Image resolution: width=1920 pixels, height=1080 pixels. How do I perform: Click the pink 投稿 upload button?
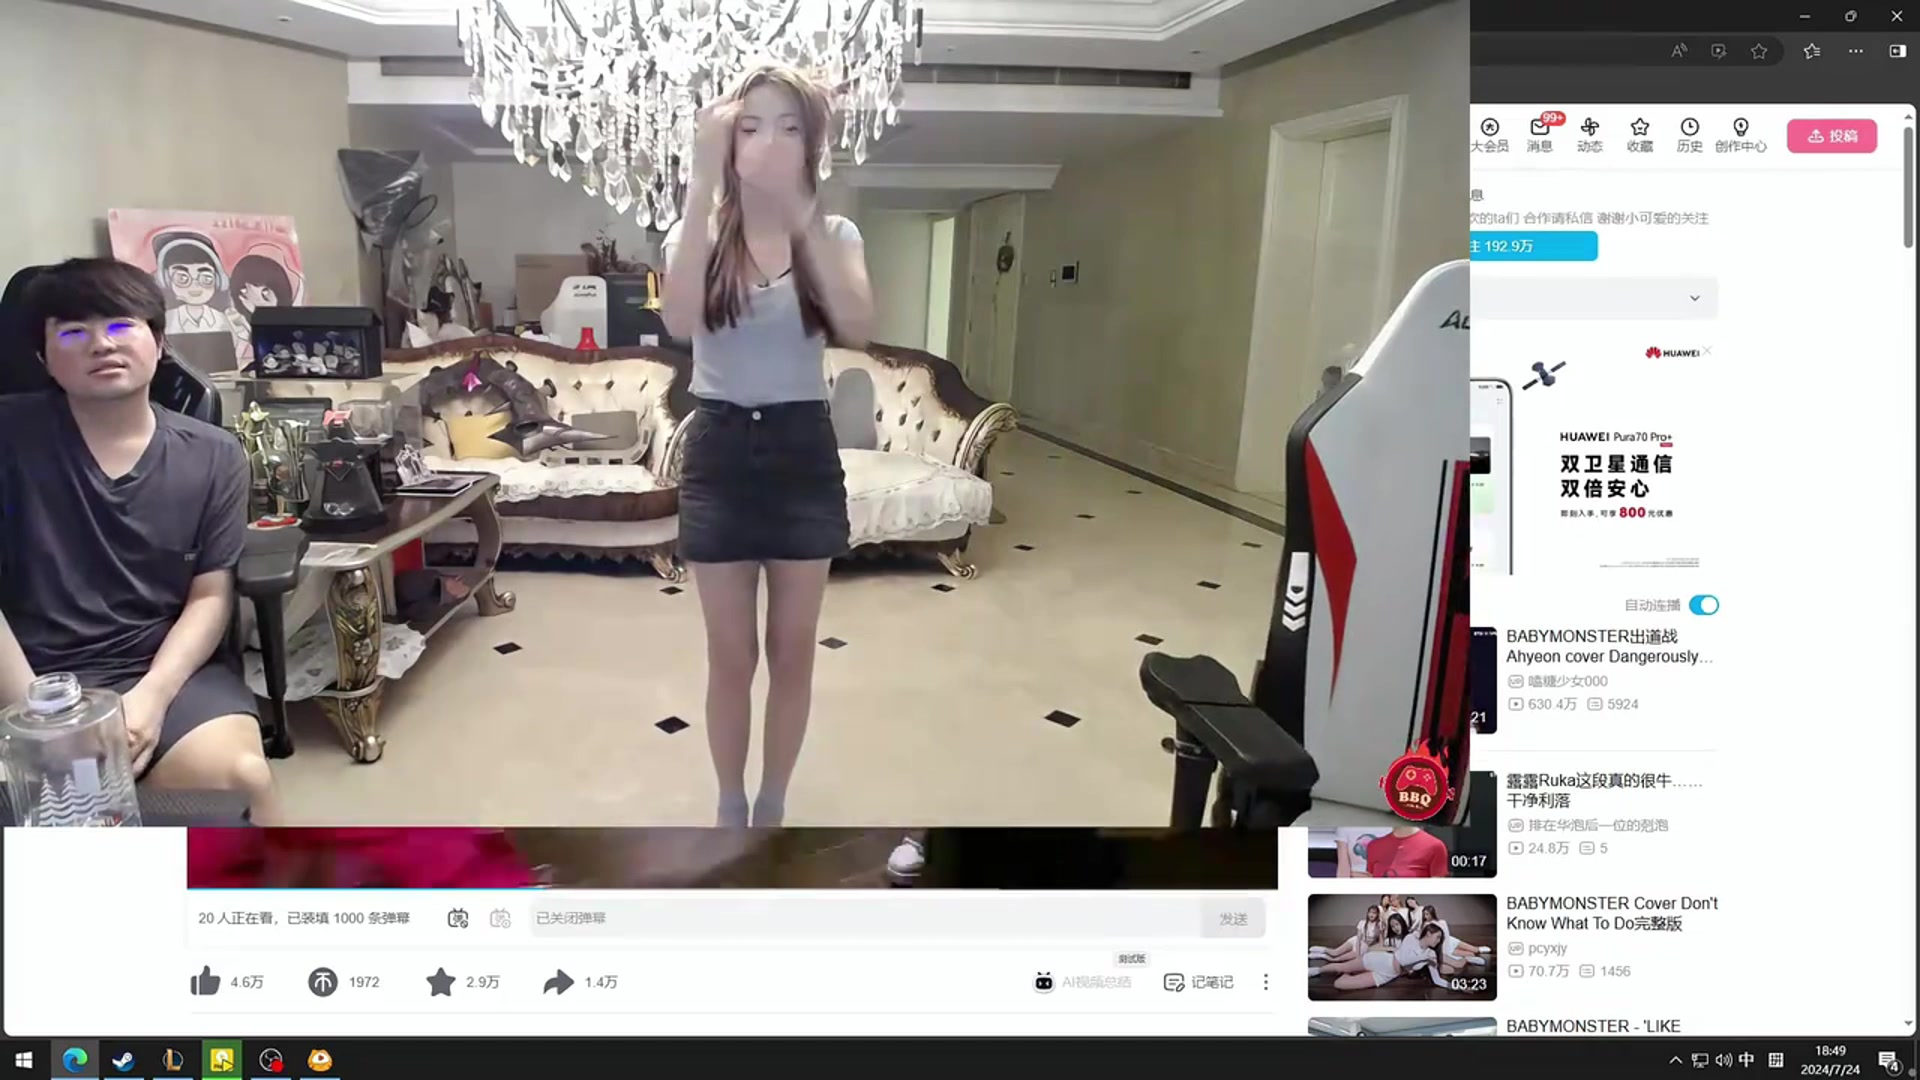point(1832,136)
